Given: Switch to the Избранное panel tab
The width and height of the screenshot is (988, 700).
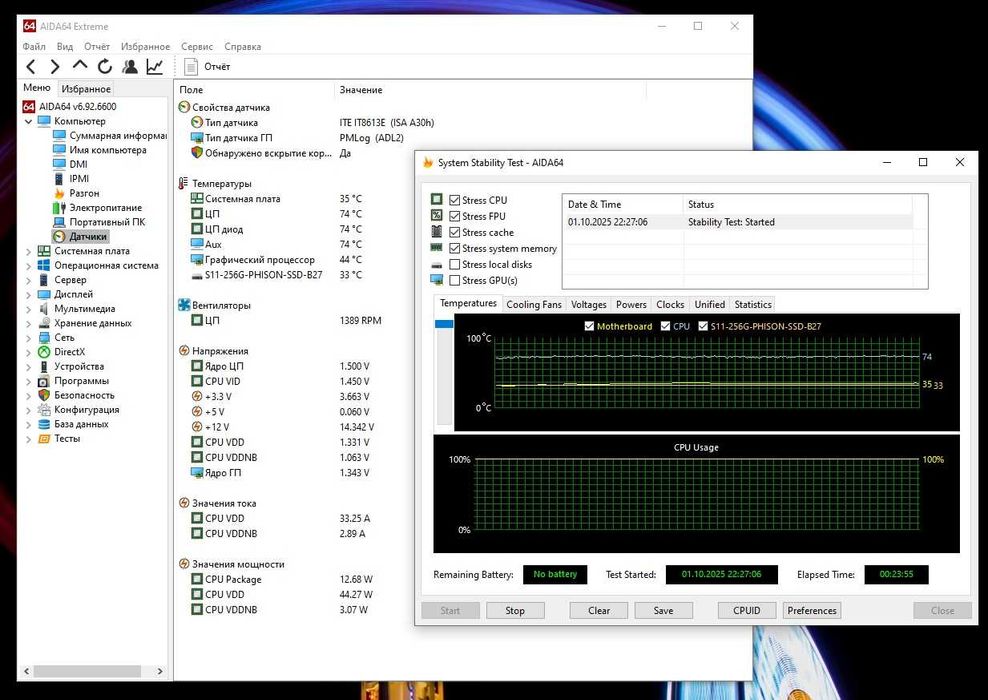Looking at the screenshot, I should point(86,89).
